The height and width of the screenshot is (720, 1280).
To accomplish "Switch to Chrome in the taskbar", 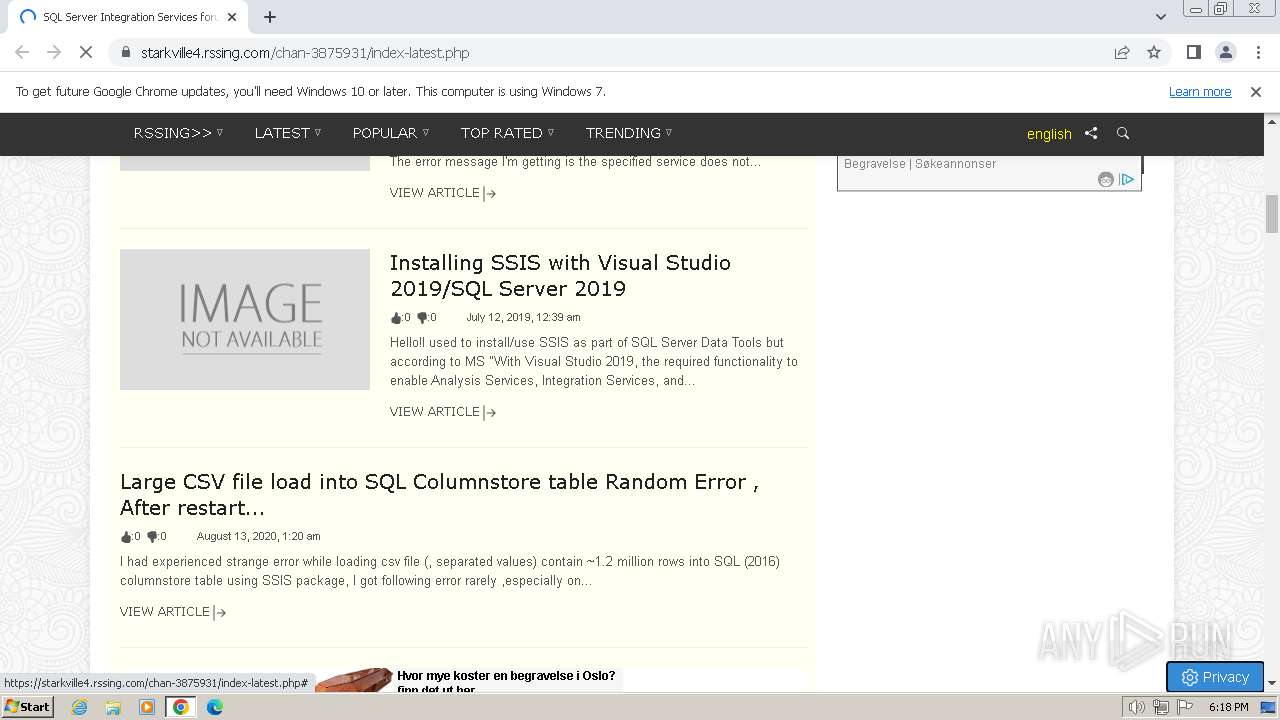I will pyautogui.click(x=180, y=707).
